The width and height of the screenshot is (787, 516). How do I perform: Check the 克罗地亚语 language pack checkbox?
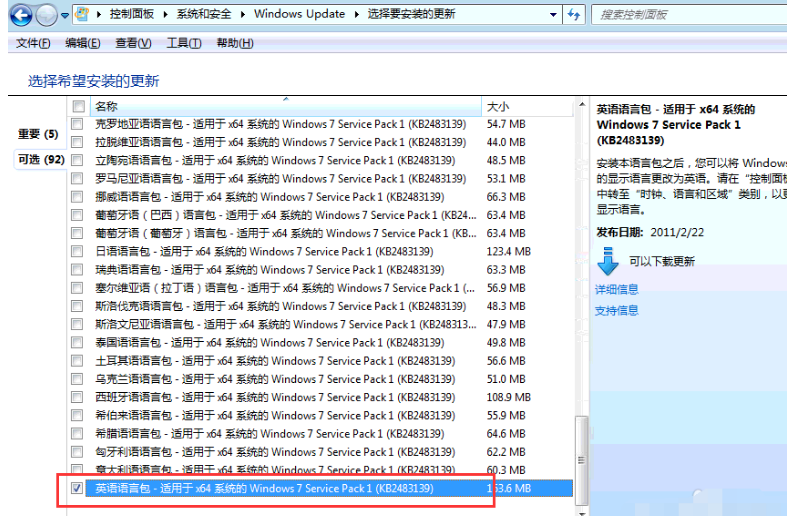77,124
